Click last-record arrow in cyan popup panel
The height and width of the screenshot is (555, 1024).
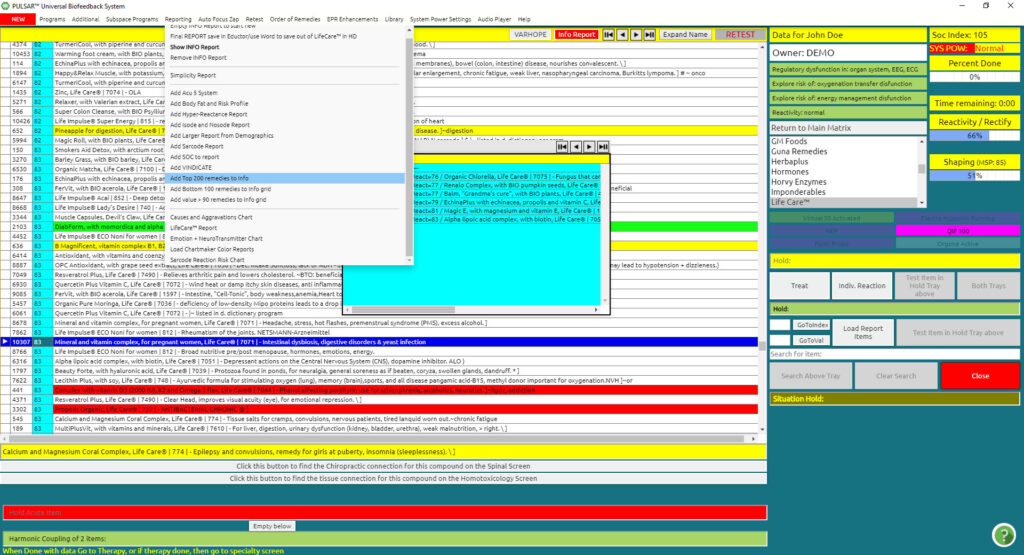(602, 147)
